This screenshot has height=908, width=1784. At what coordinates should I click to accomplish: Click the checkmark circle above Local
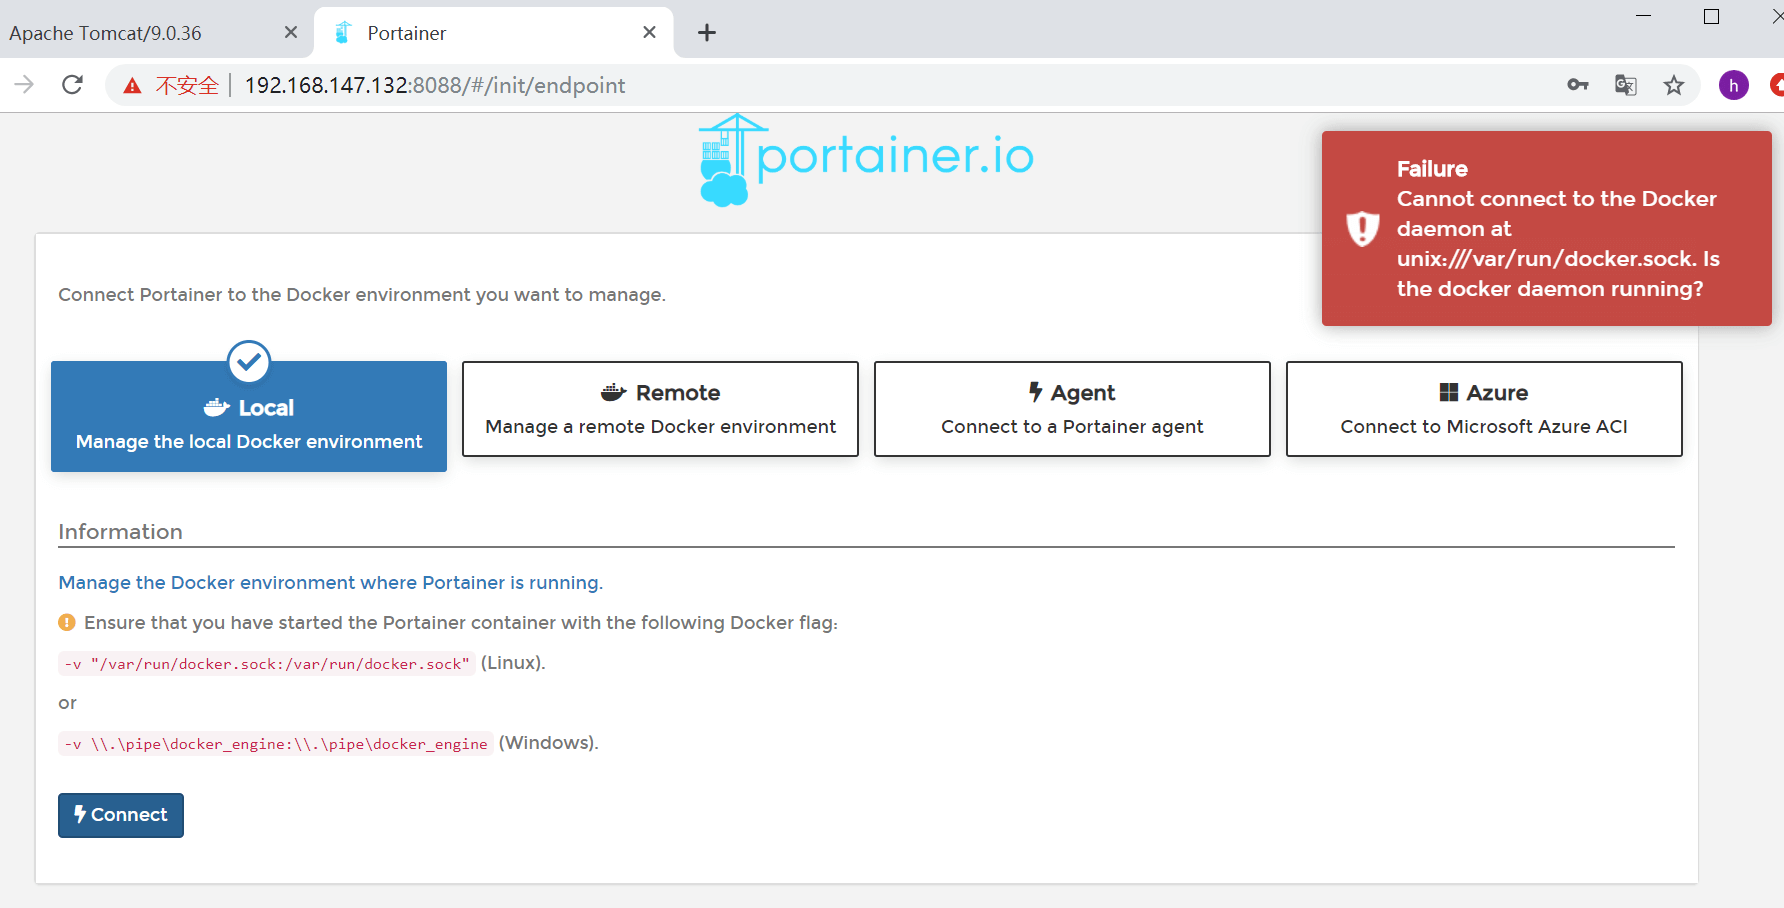pos(249,361)
